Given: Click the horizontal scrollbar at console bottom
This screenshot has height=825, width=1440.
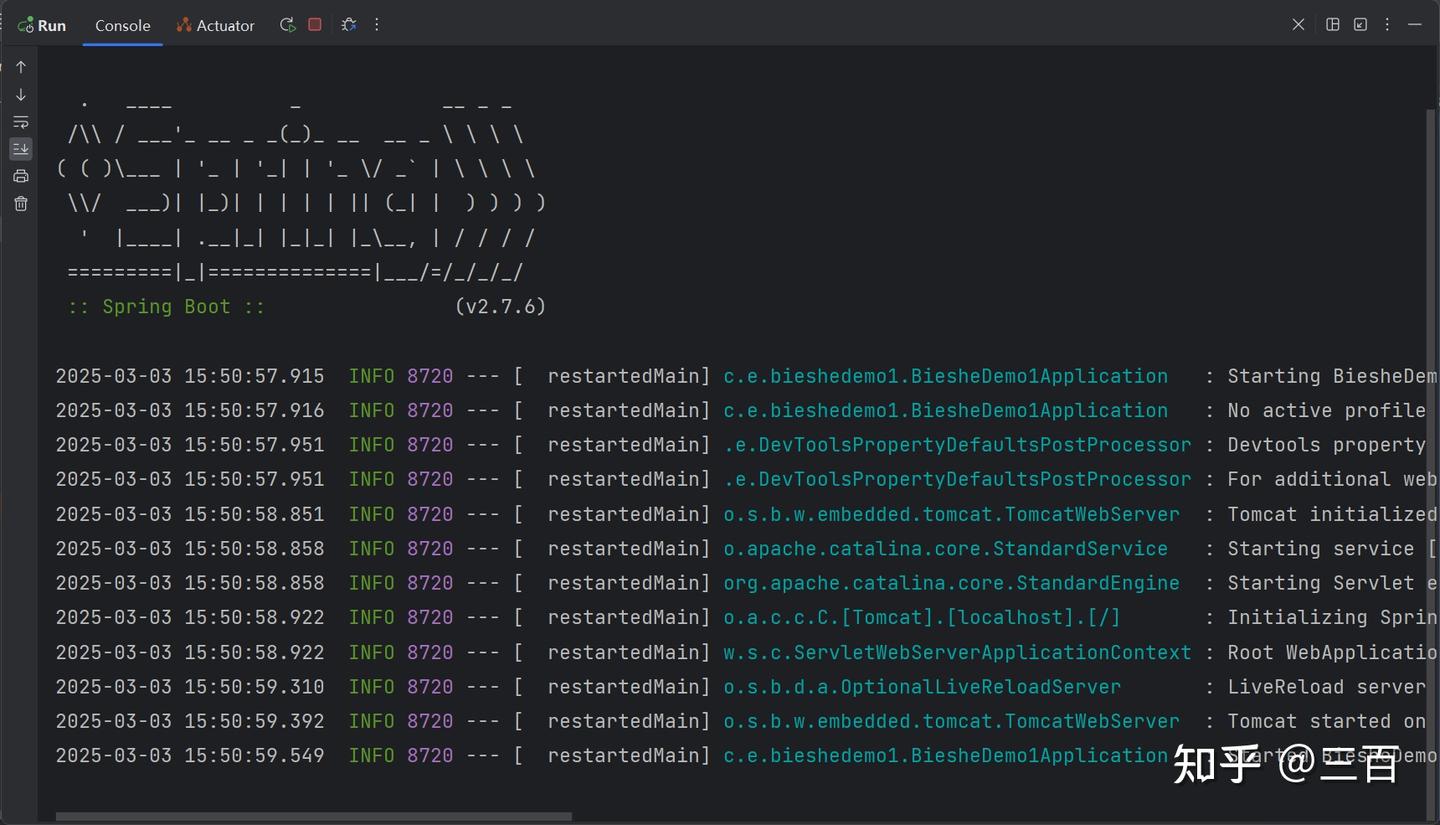Looking at the screenshot, I should click(313, 817).
